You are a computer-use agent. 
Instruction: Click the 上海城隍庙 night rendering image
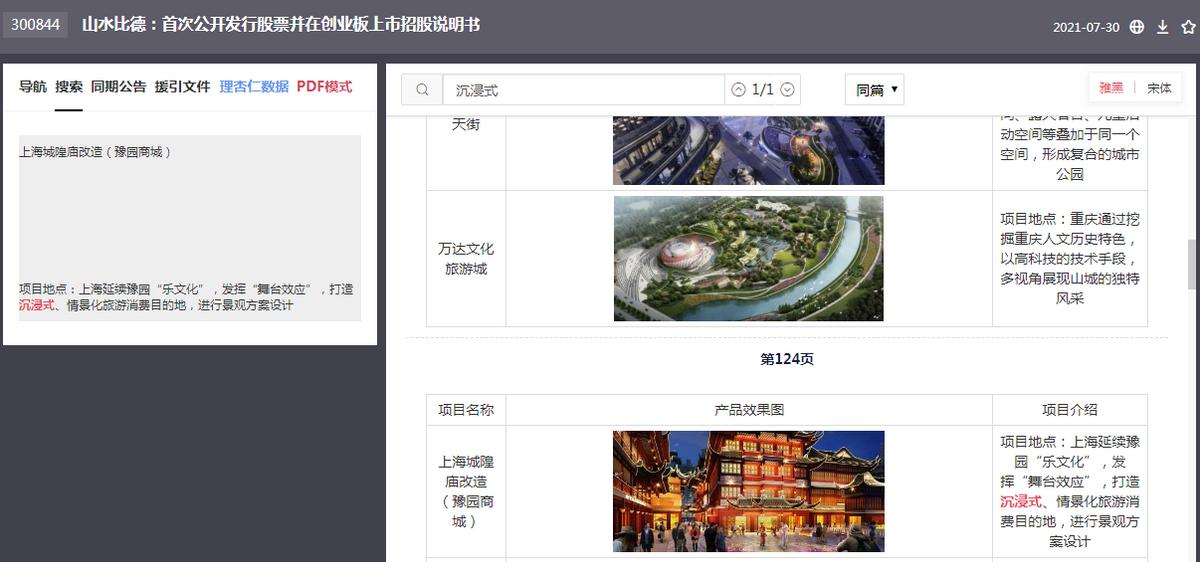748,491
